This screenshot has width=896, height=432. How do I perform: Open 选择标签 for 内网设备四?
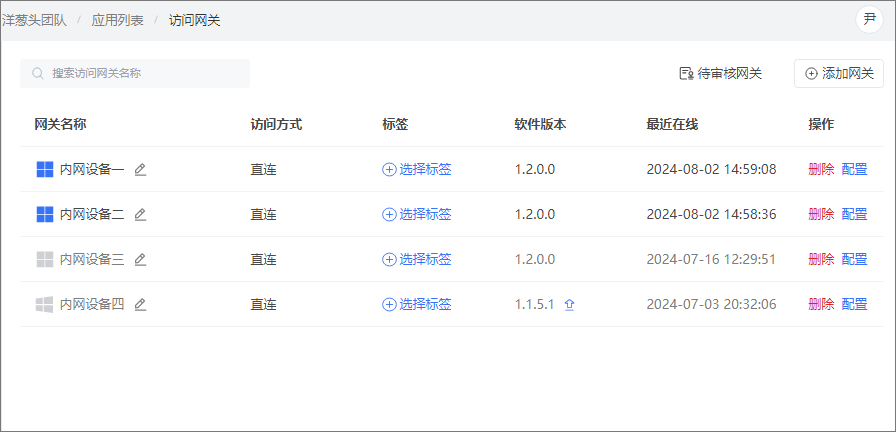pyautogui.click(x=417, y=305)
